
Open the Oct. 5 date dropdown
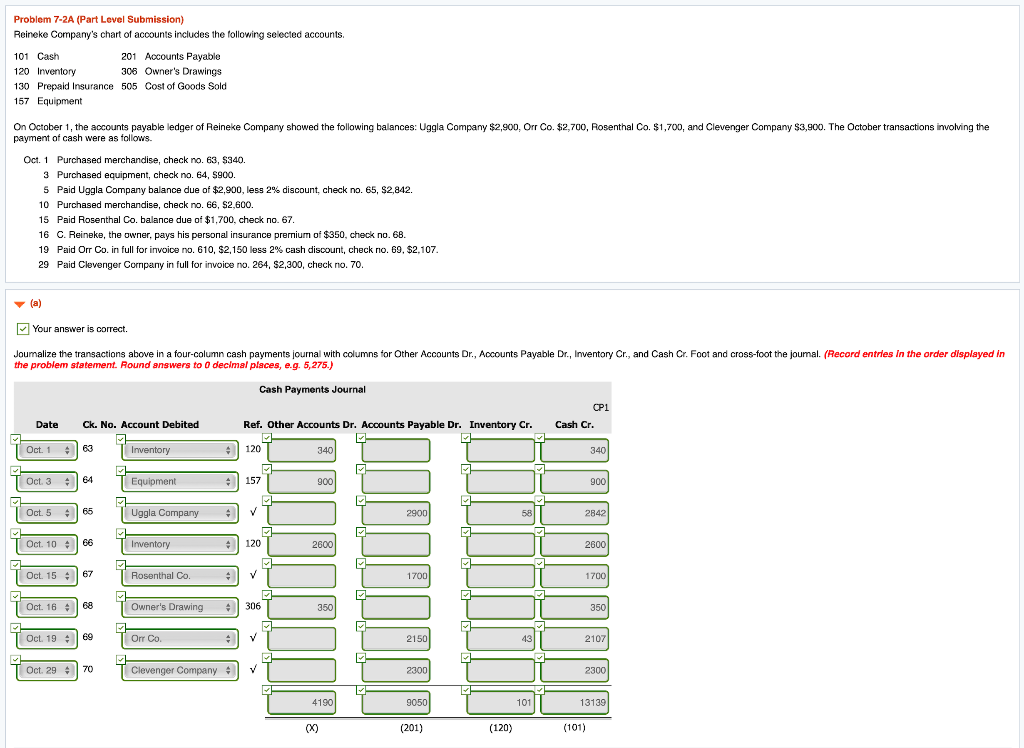click(47, 512)
